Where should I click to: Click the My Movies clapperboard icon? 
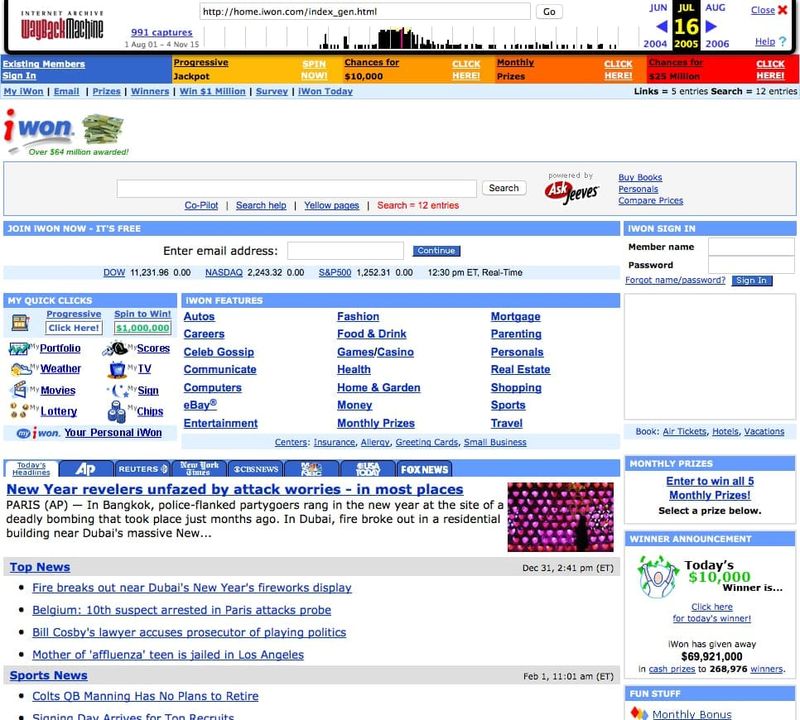point(19,390)
